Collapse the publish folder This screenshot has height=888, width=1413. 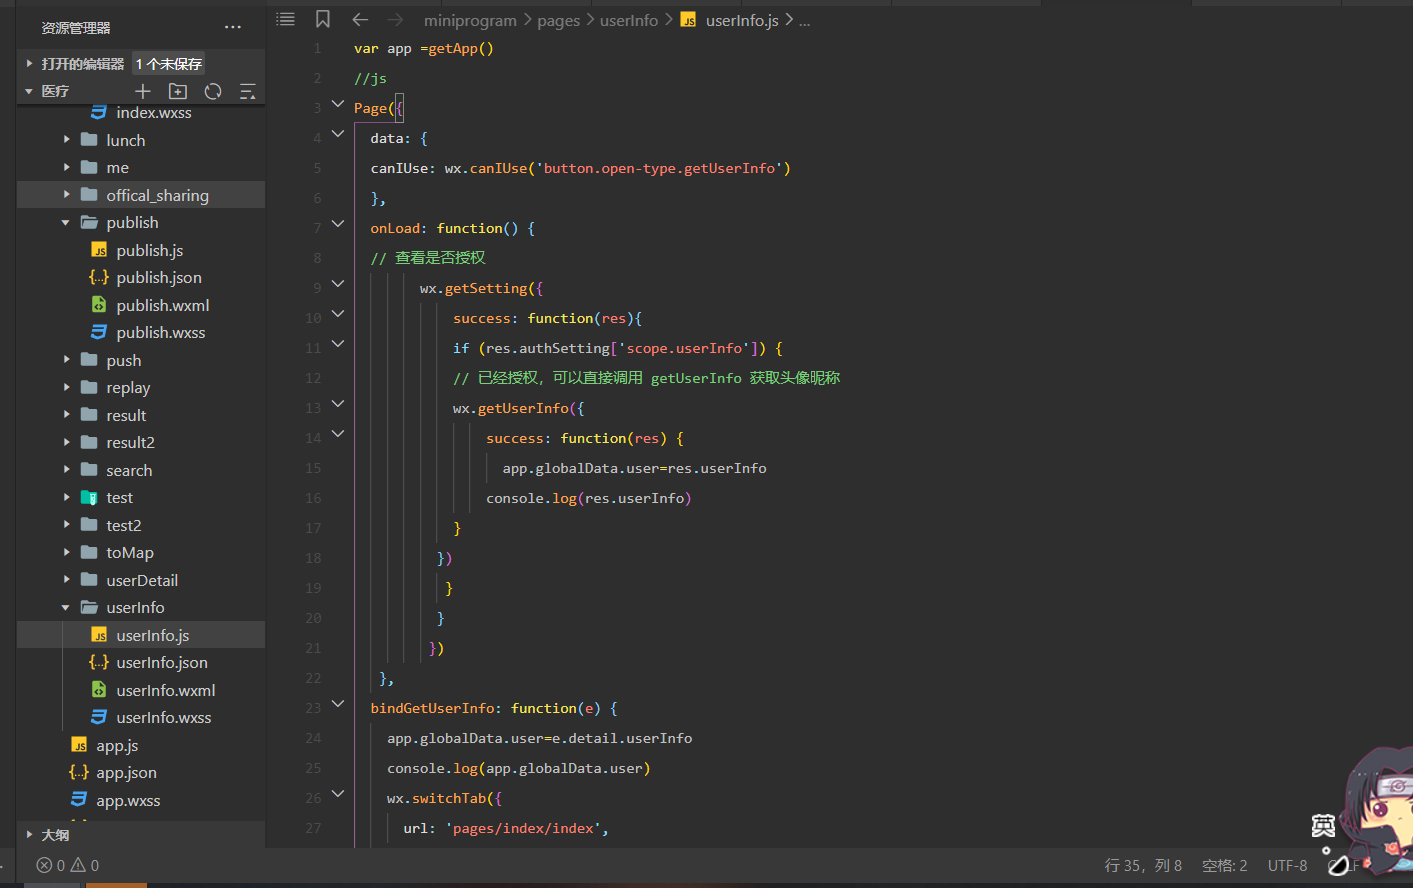pos(66,223)
